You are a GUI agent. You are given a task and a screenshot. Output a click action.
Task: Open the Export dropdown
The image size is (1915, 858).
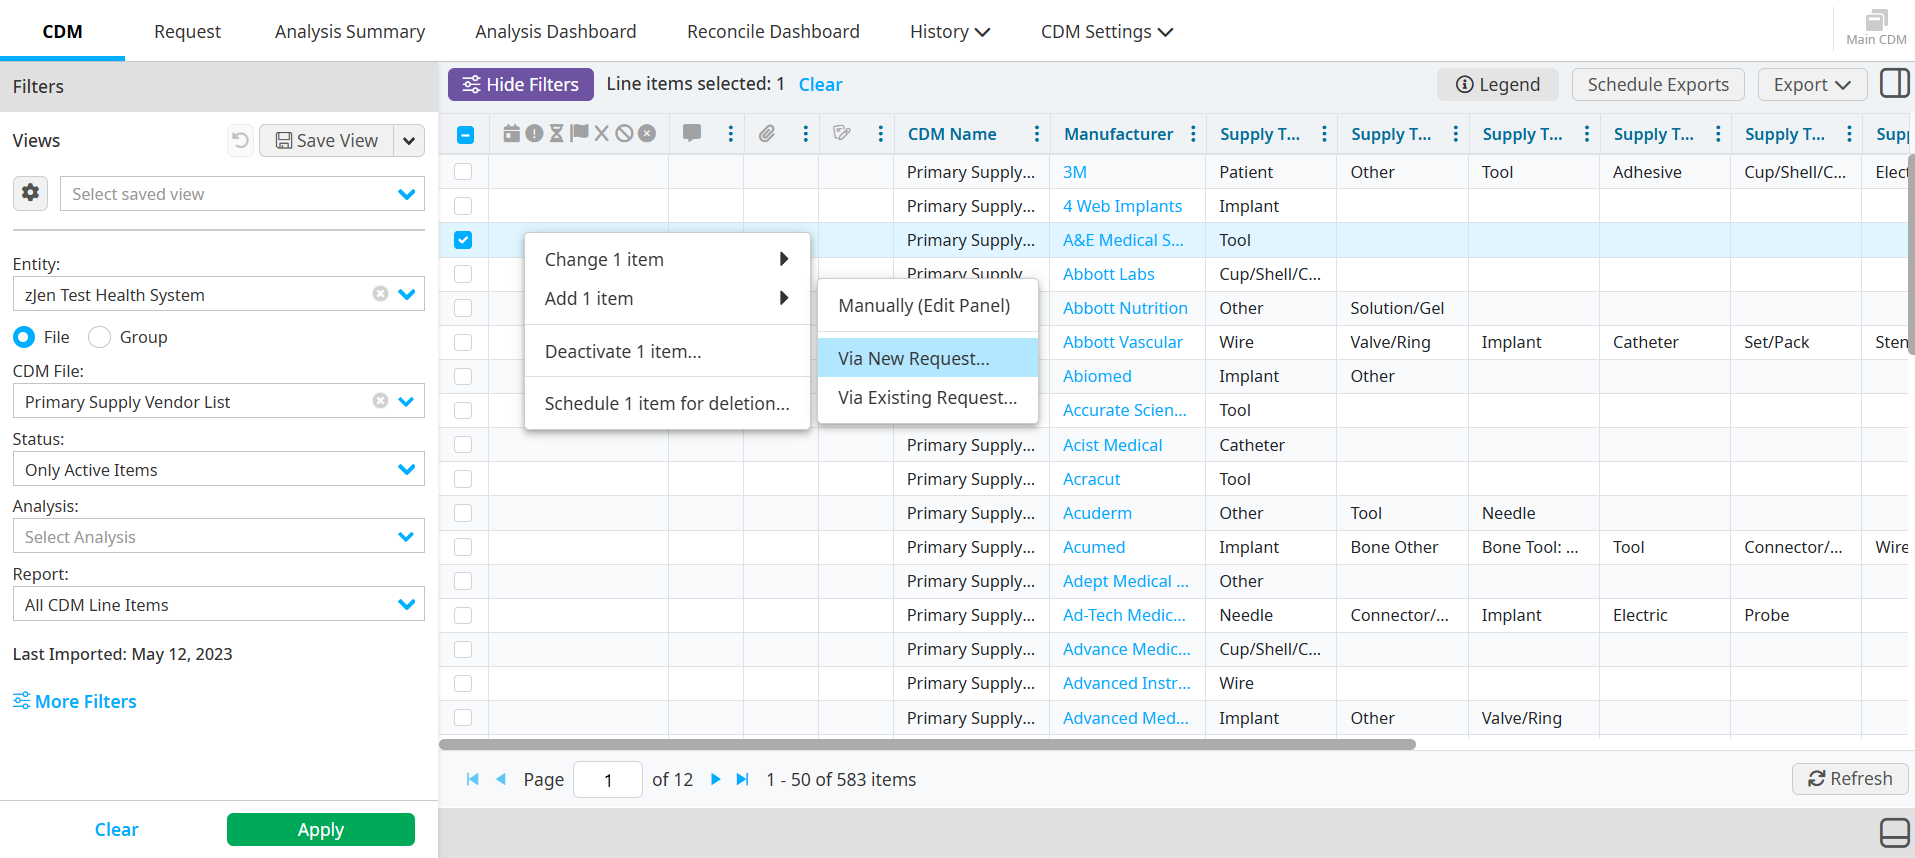pos(1811,85)
